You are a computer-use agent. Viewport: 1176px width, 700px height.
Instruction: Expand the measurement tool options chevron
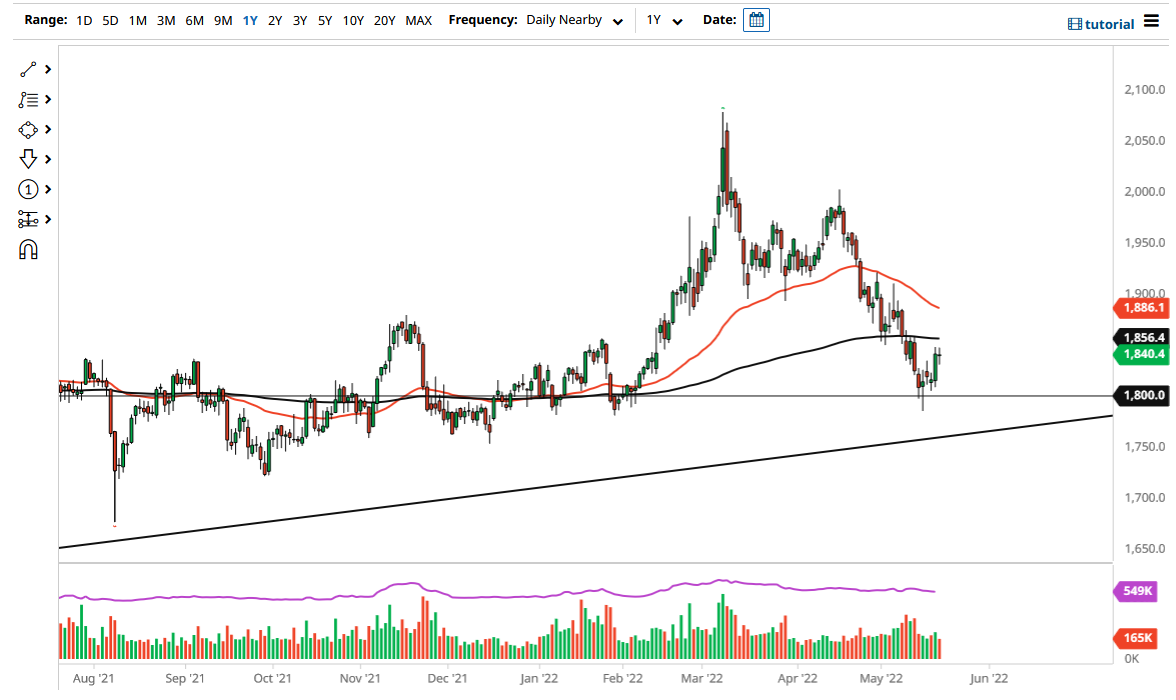pyautogui.click(x=48, y=219)
